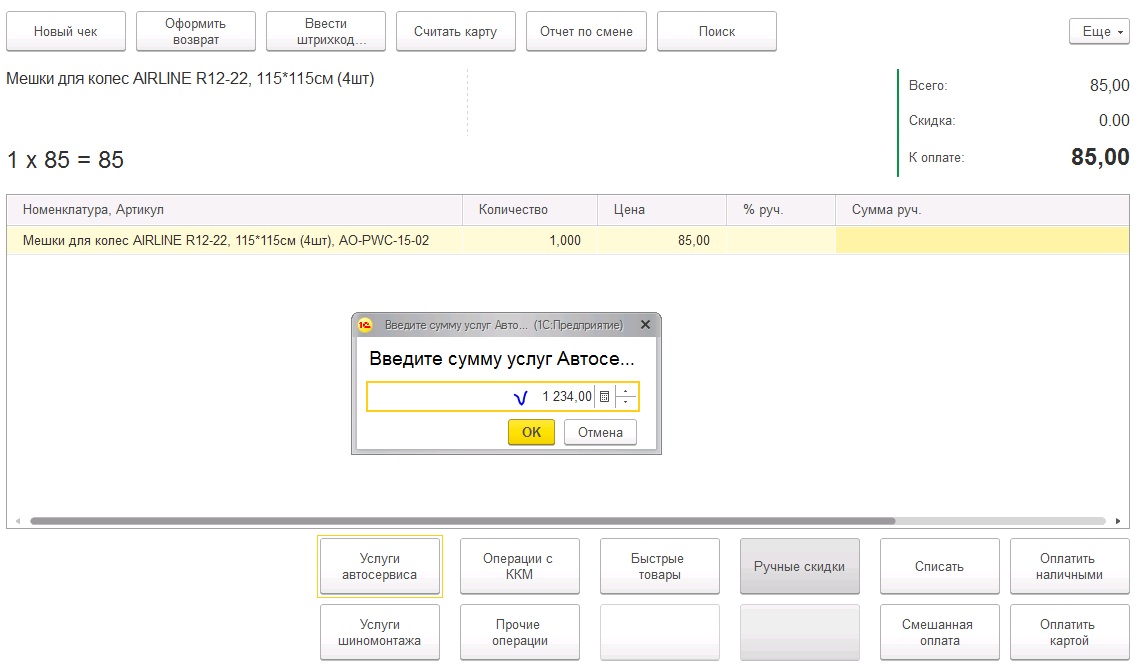Image resolution: width=1141 pixels, height=665 pixels.
Task: Pay with Оплатить картой
Action: [1070, 633]
